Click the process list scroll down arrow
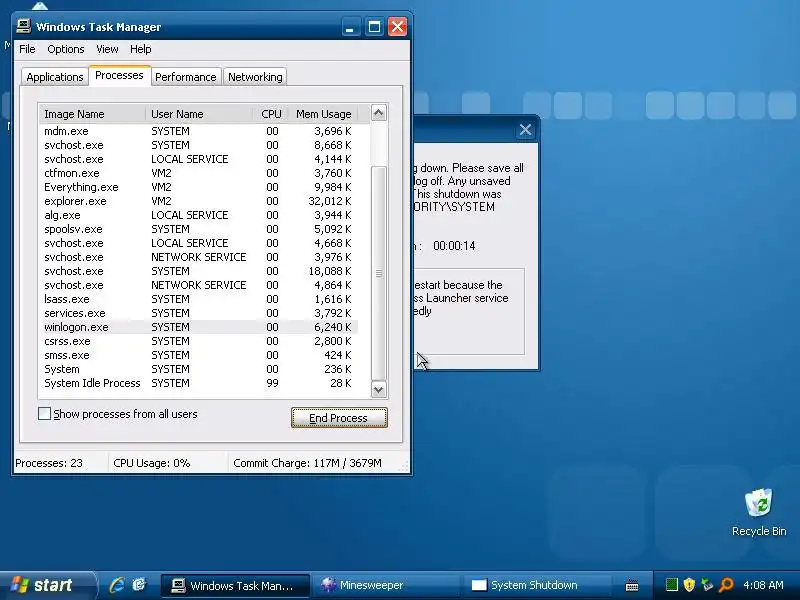Image resolution: width=800 pixels, height=600 pixels. pyautogui.click(x=378, y=390)
